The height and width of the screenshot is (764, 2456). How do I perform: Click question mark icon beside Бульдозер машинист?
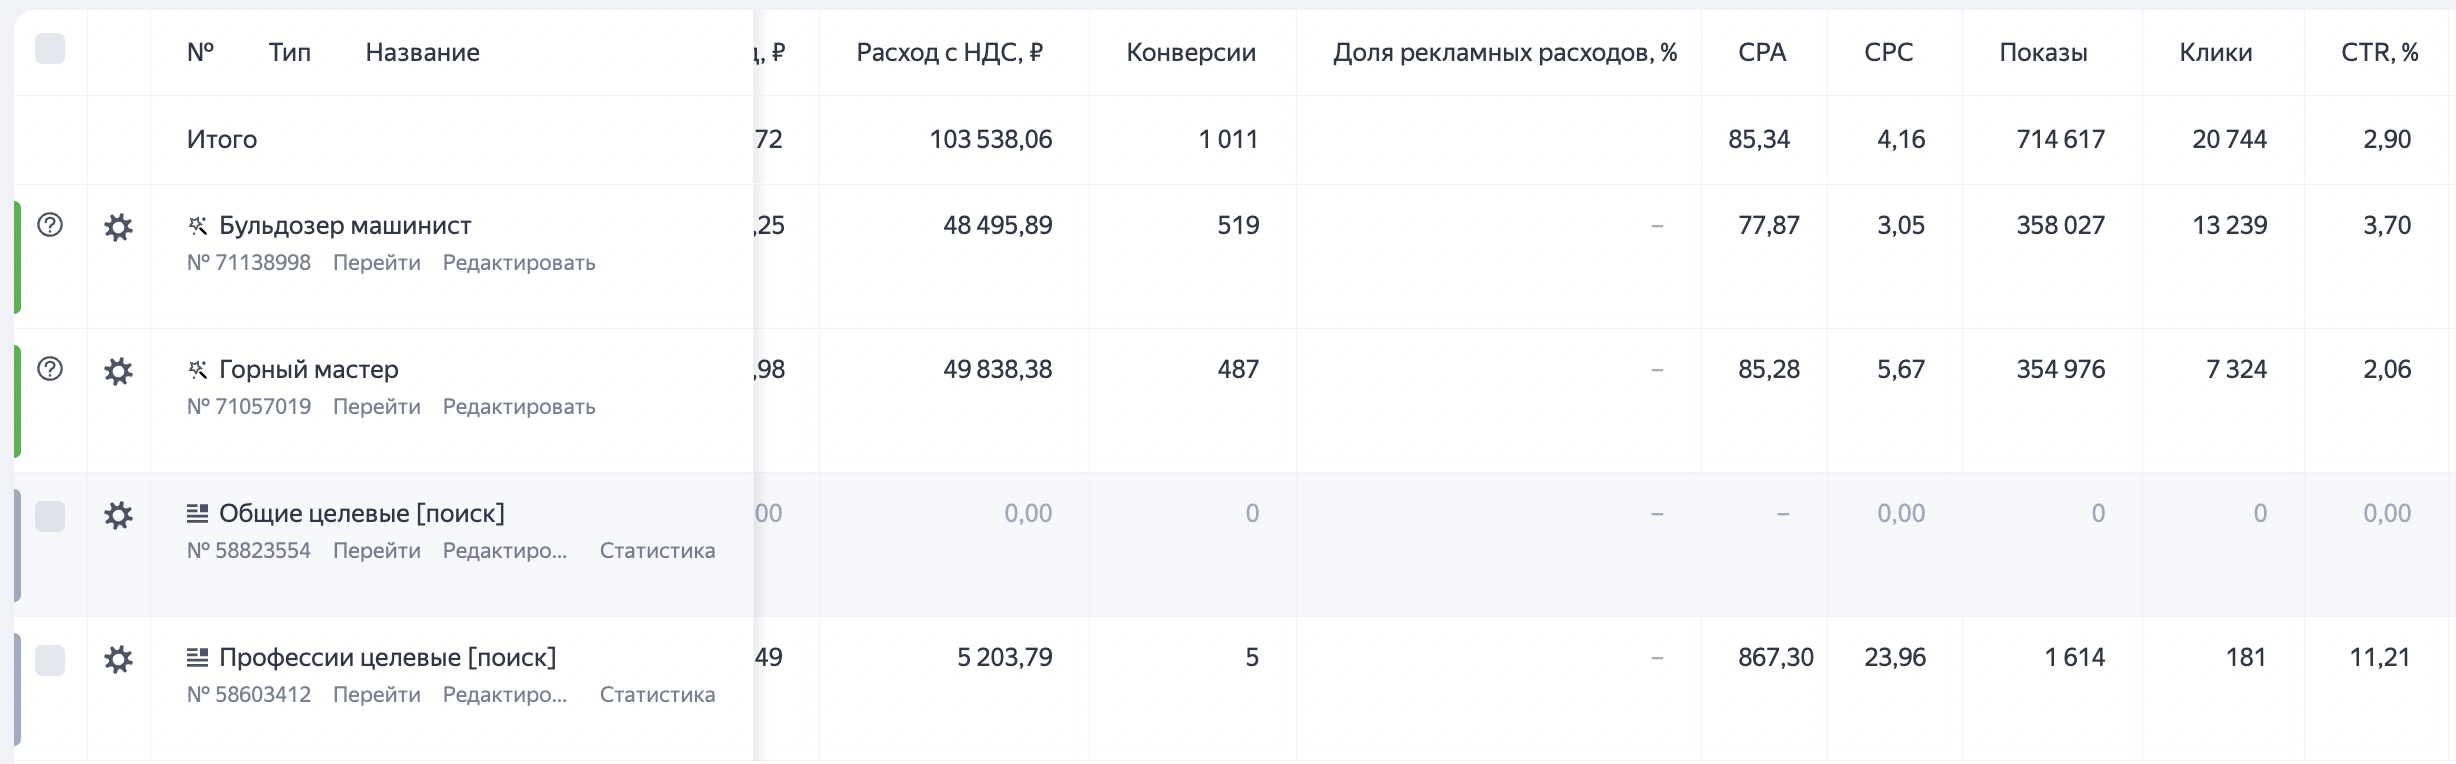pyautogui.click(x=50, y=225)
